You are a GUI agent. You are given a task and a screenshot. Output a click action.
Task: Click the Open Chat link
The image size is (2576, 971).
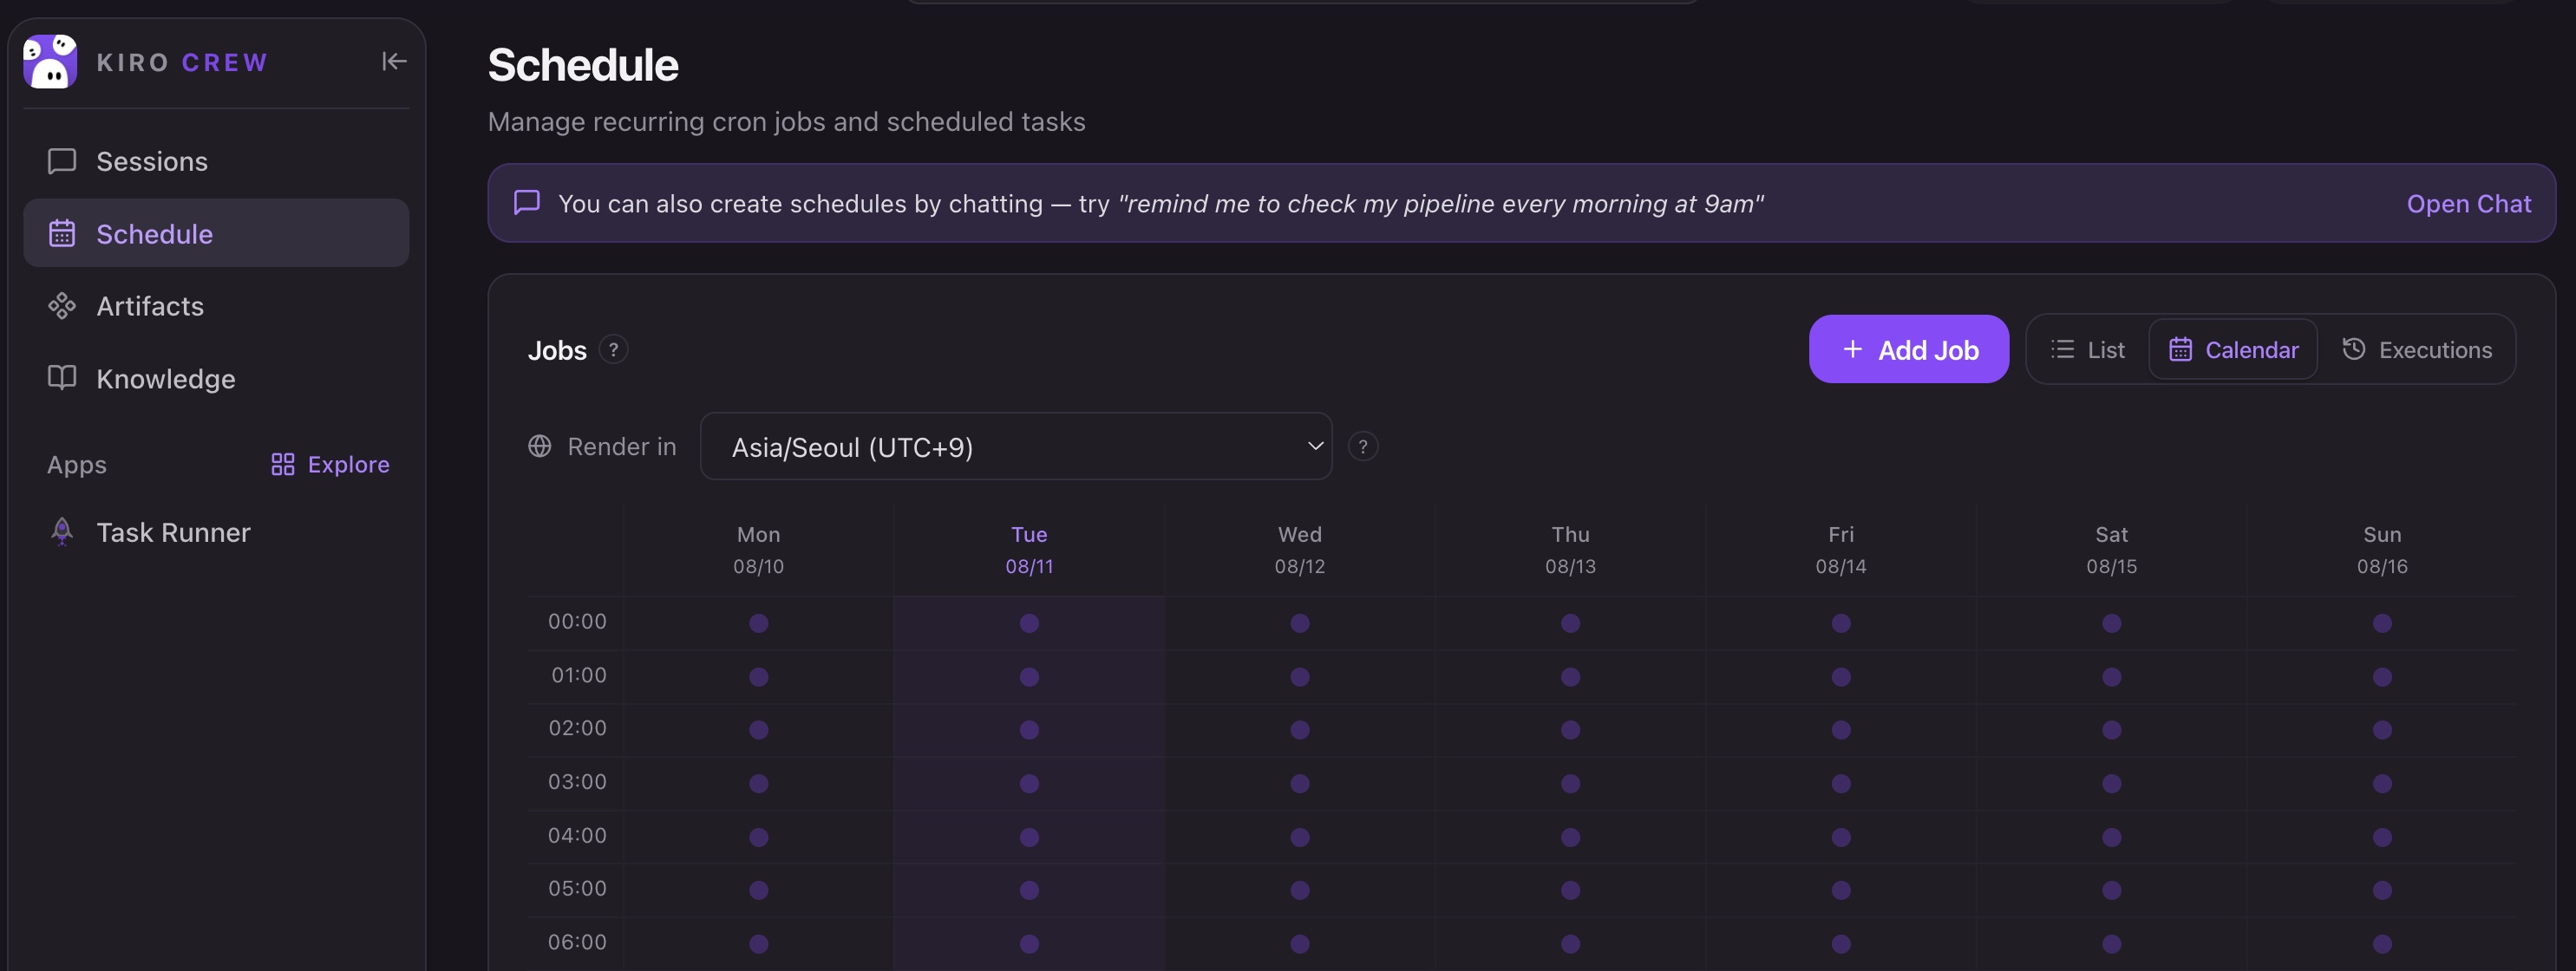tap(2468, 204)
